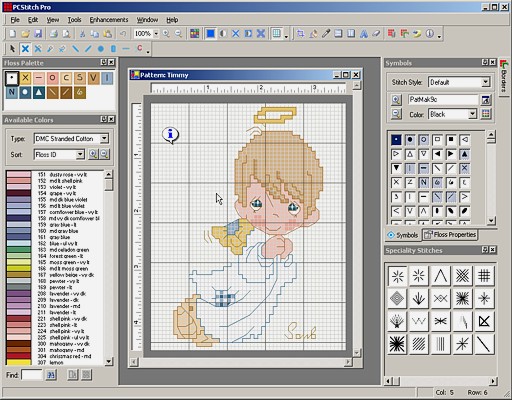The height and width of the screenshot is (400, 512).
Task: Click the Open folder icon in toolbar
Action: point(25,34)
